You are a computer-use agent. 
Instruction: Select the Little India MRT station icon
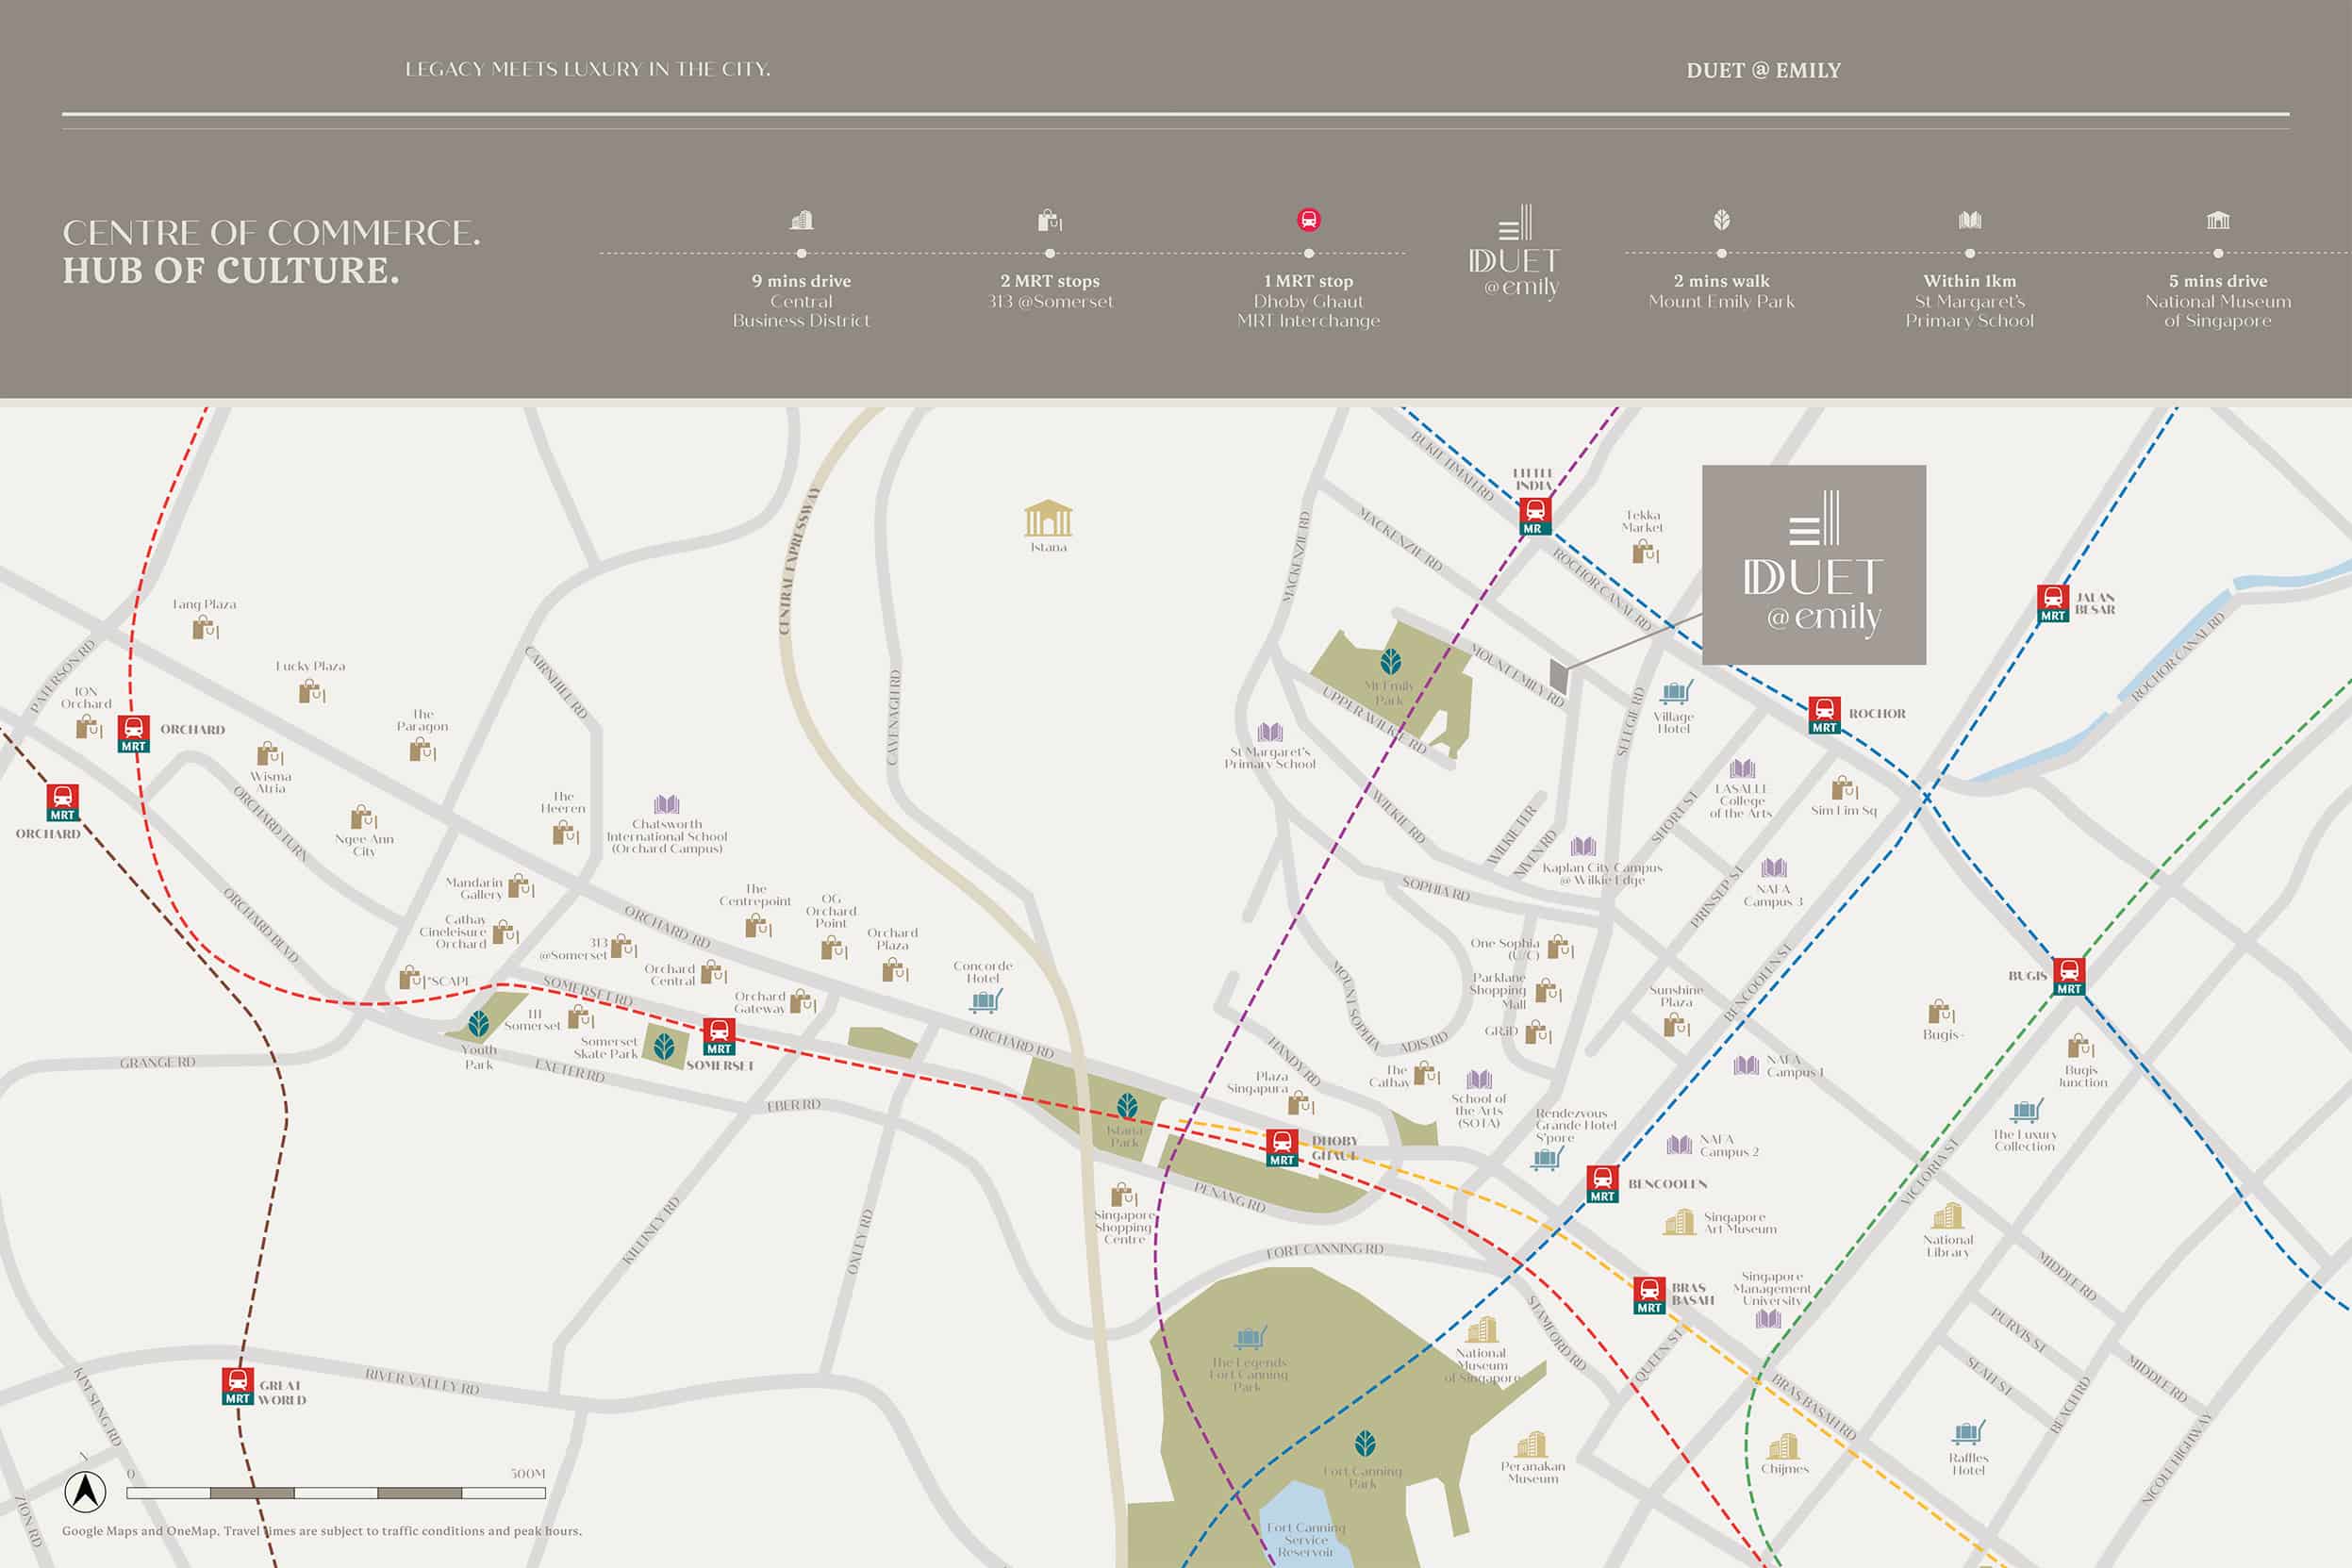[x=1534, y=516]
